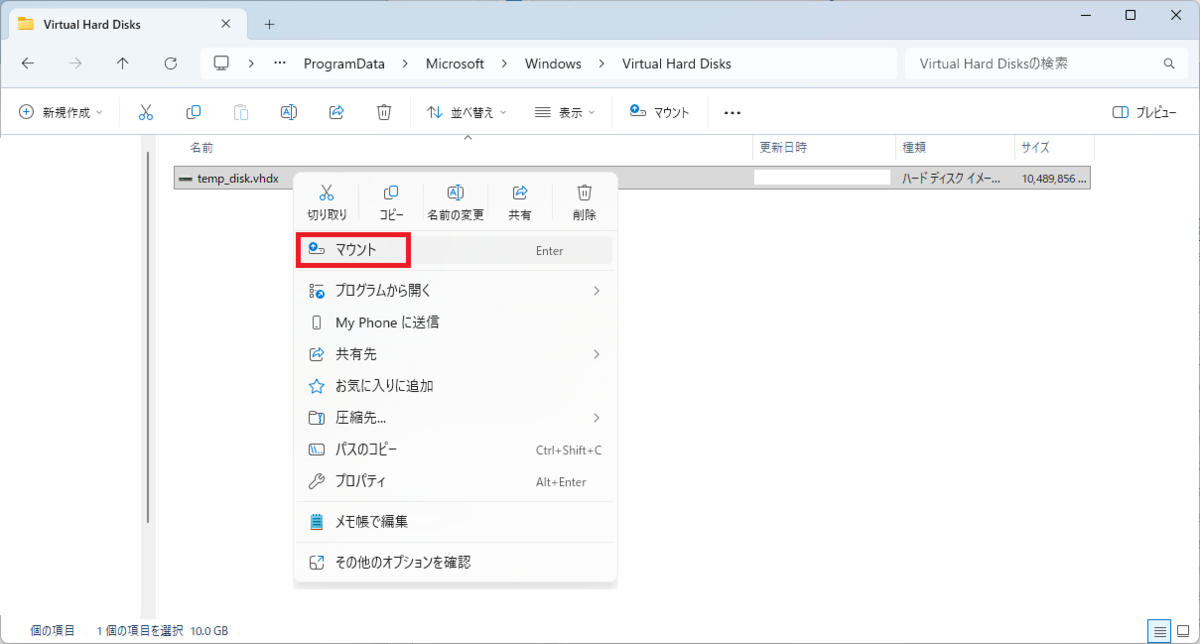The width and height of the screenshot is (1200, 644).
Task: Click Virtual Hard Disks breadcrumb segment
Action: point(677,63)
